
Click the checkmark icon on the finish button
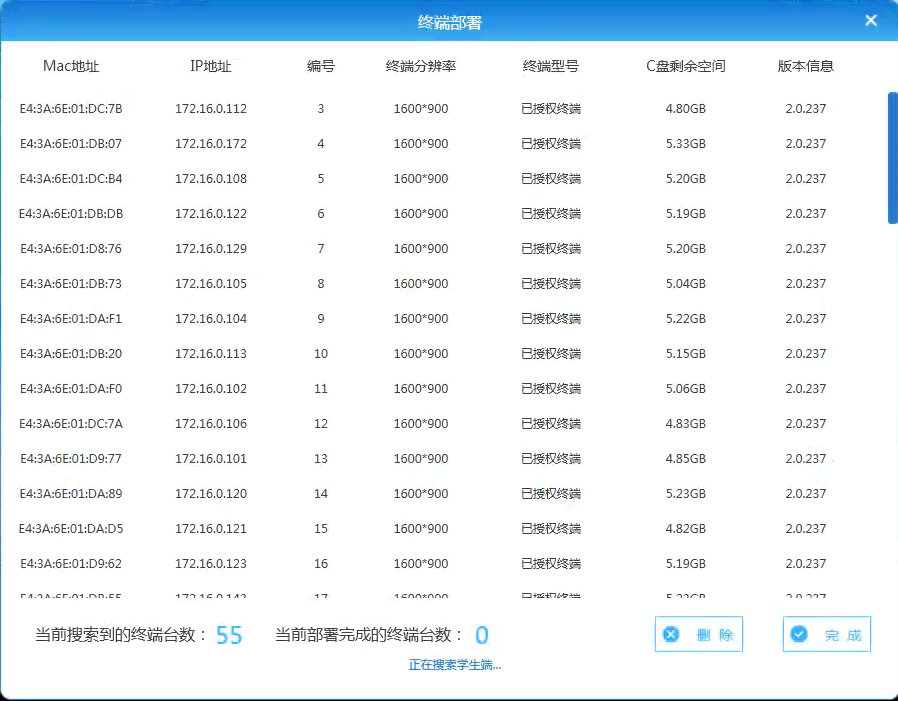(798, 634)
